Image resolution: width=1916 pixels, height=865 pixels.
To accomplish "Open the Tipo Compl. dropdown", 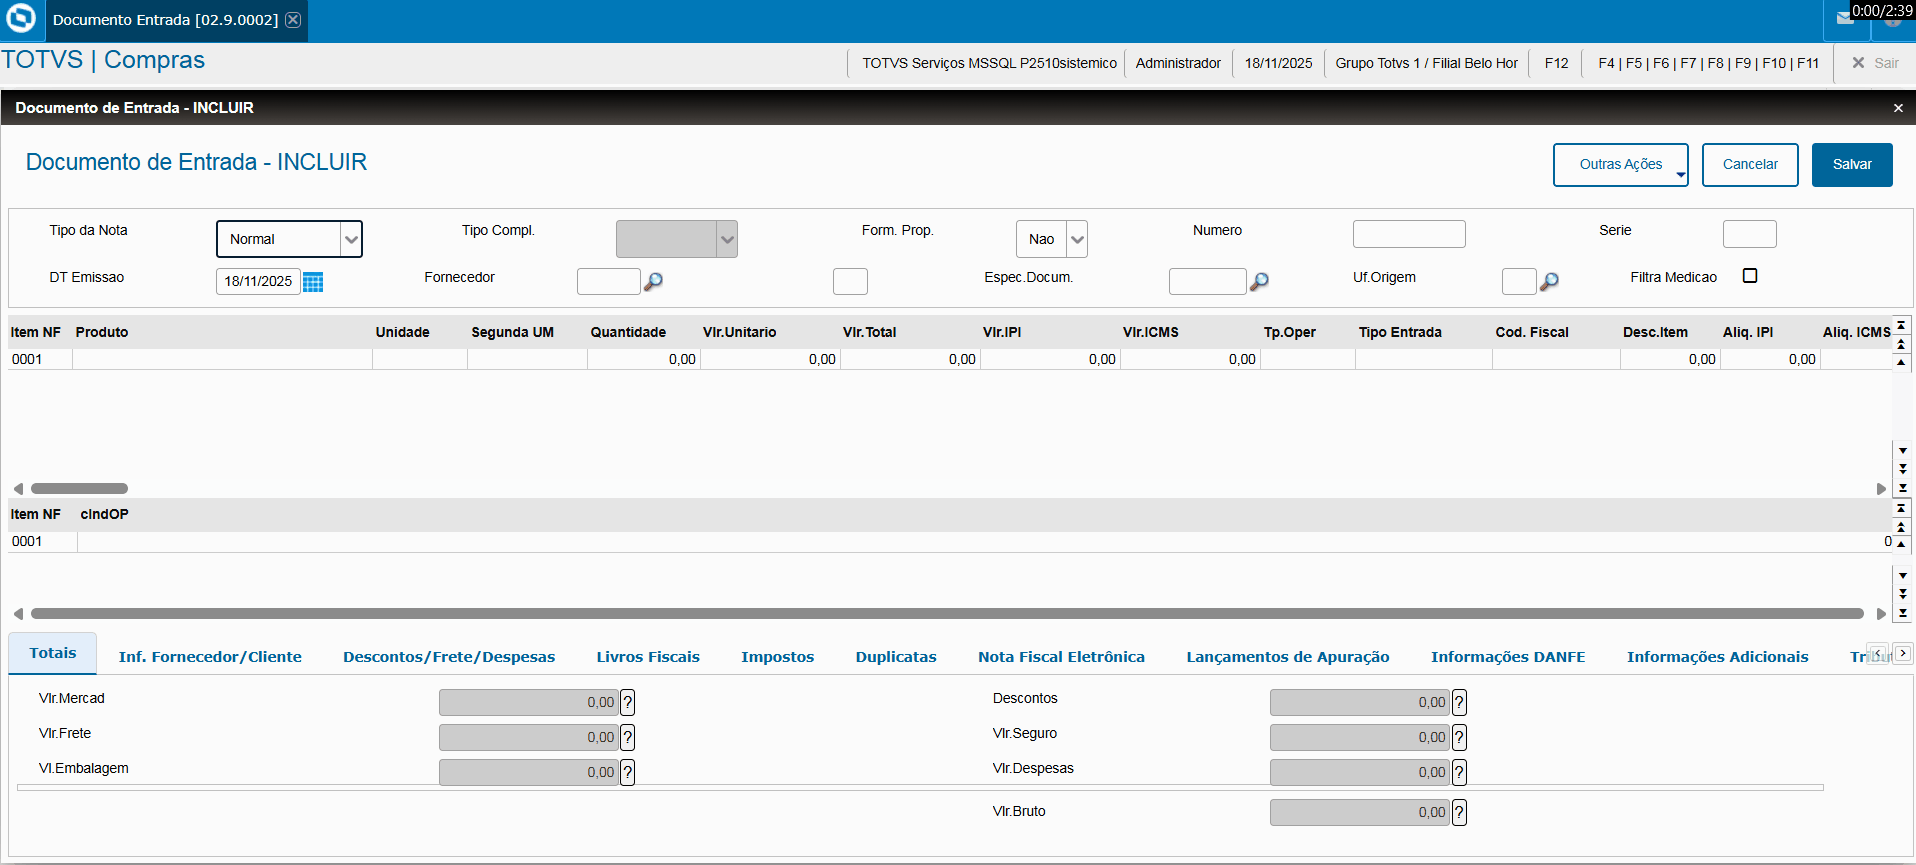I will (727, 239).
